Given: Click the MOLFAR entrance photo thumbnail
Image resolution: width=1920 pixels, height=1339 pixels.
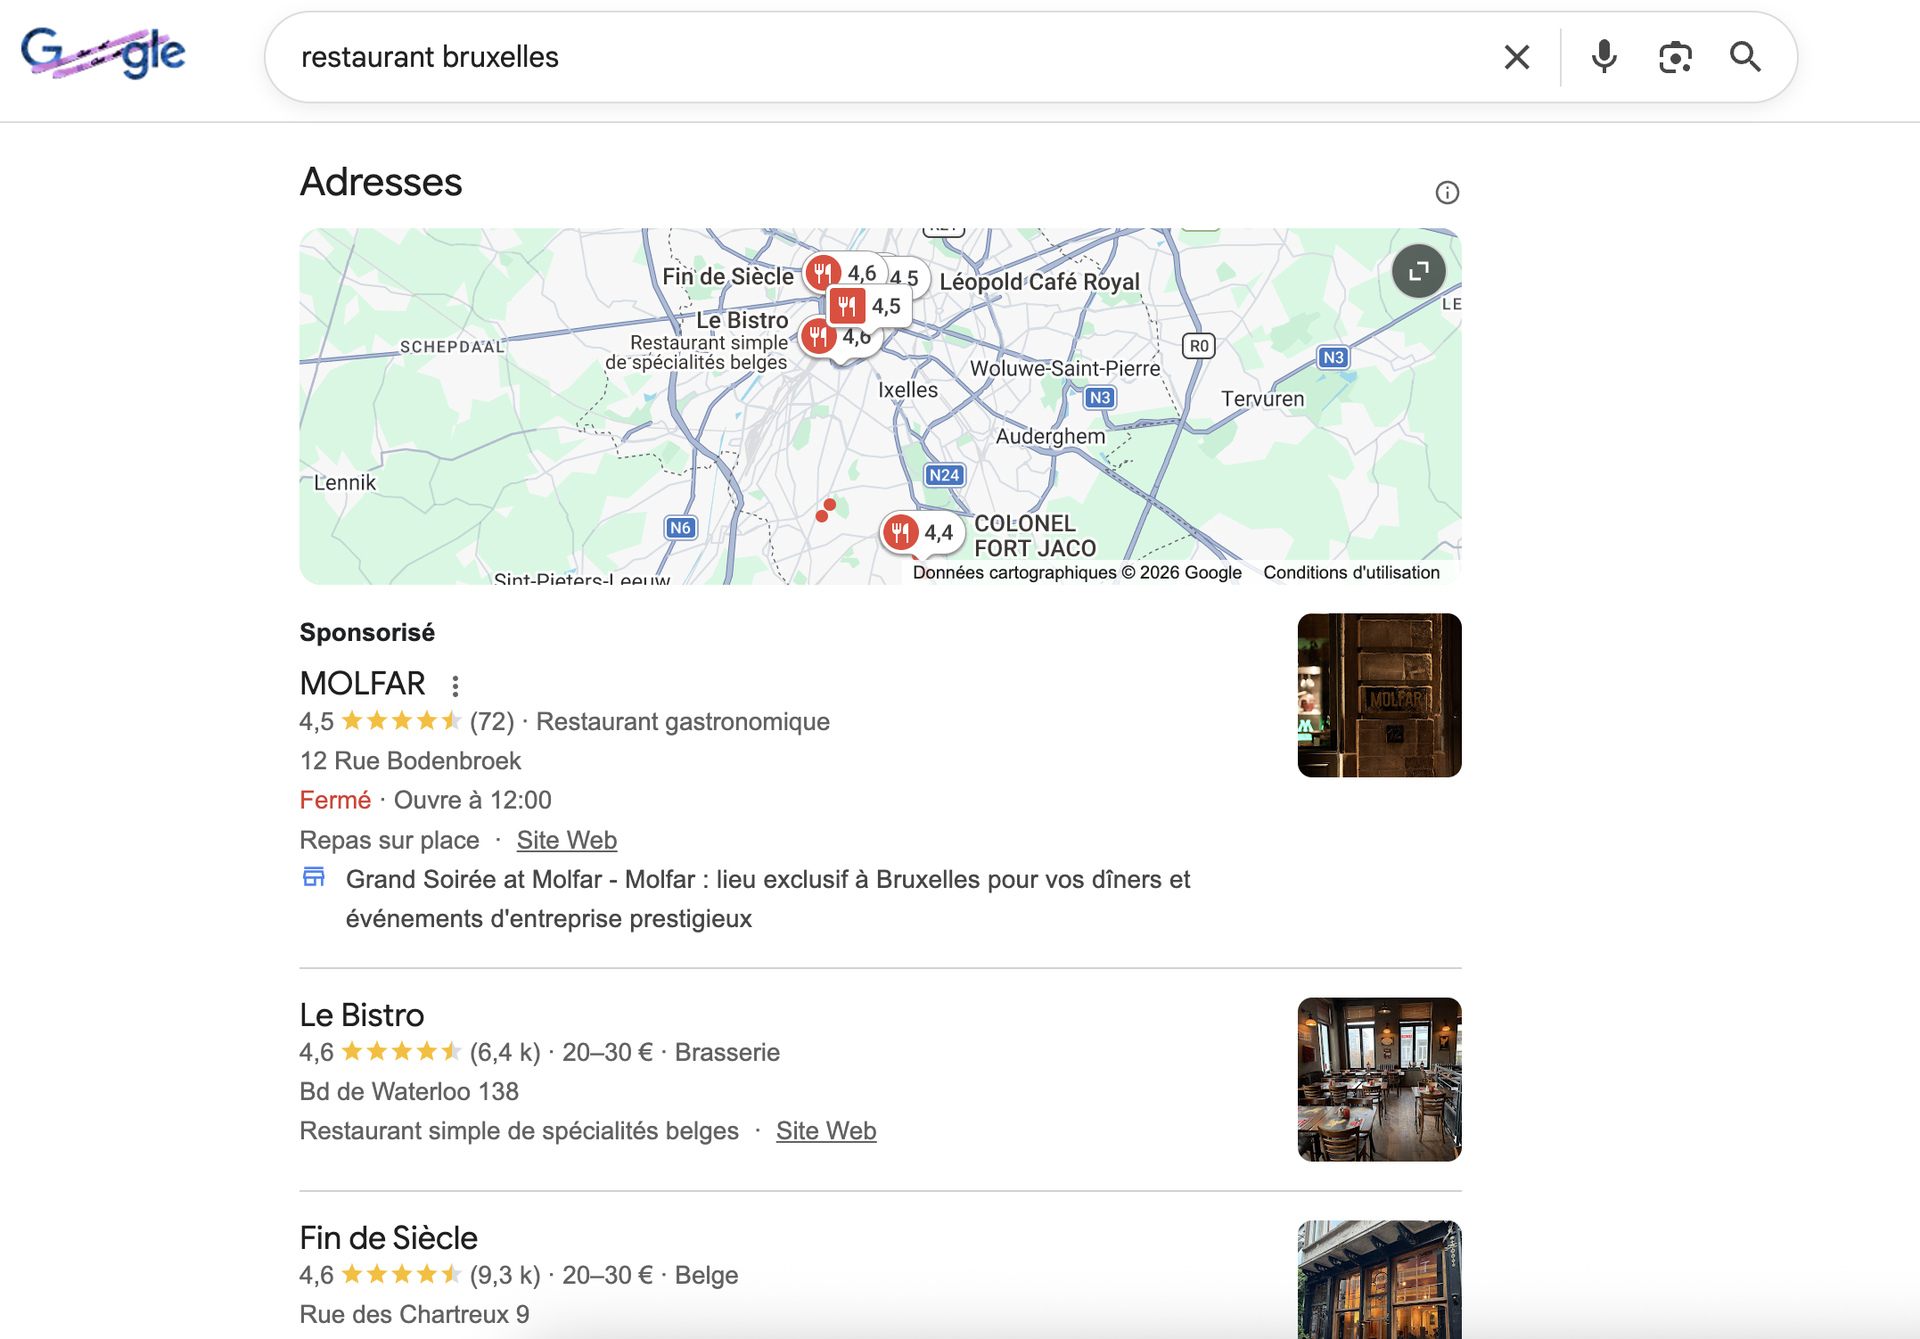Looking at the screenshot, I should 1379,695.
